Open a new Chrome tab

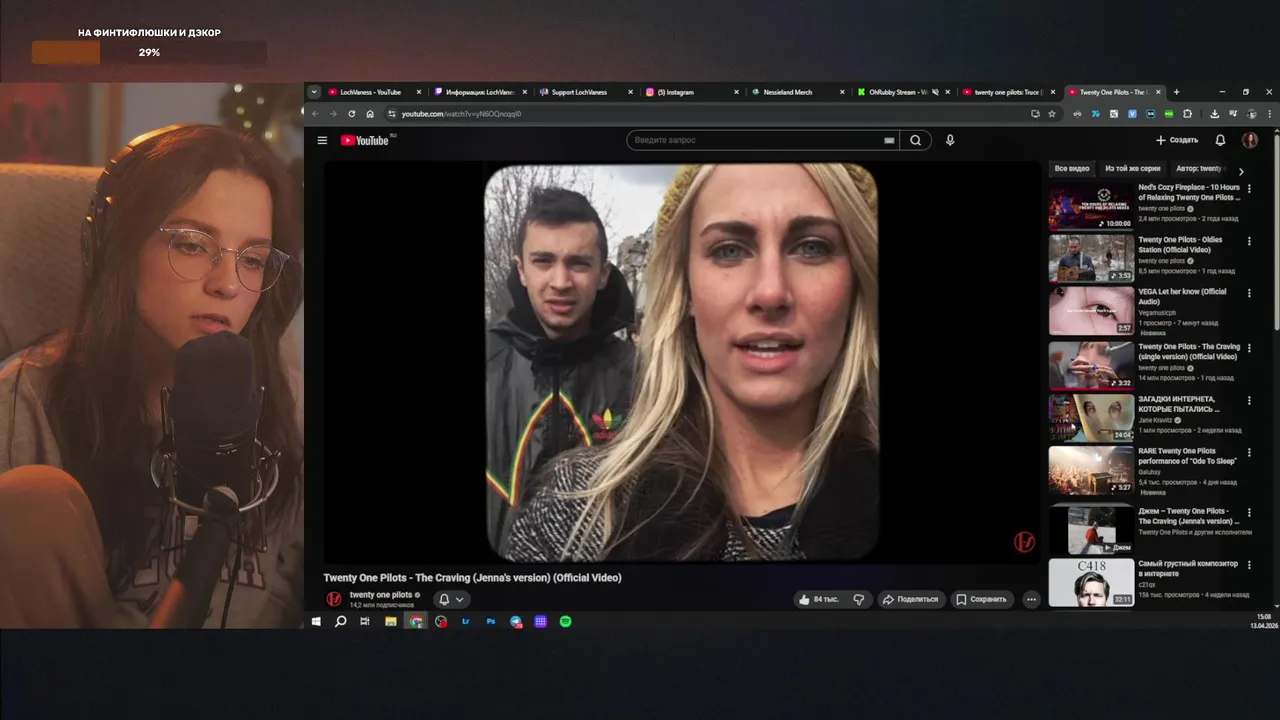(x=1176, y=92)
